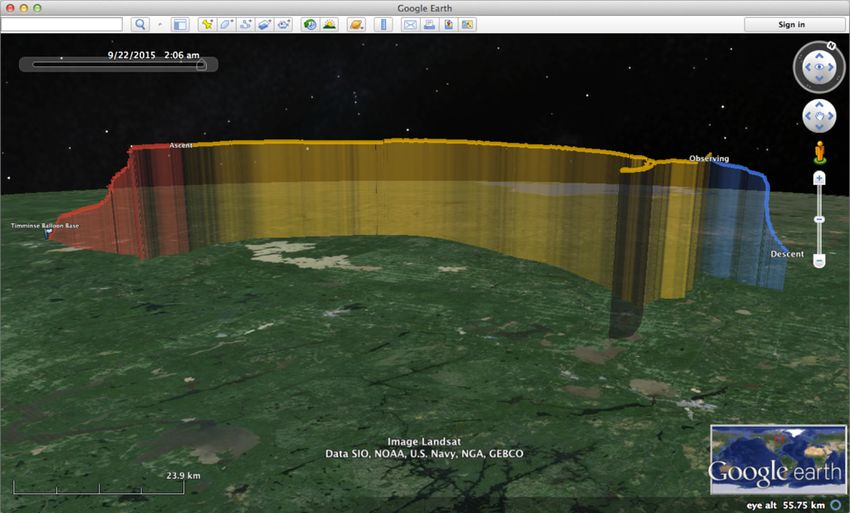Viewport: 850px width, 513px height.
Task: Click the move joystick hand center
Action: pyautogui.click(x=819, y=116)
